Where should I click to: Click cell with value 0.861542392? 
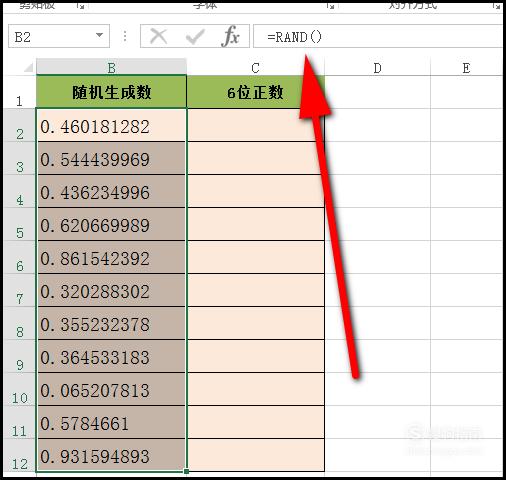coord(111,257)
